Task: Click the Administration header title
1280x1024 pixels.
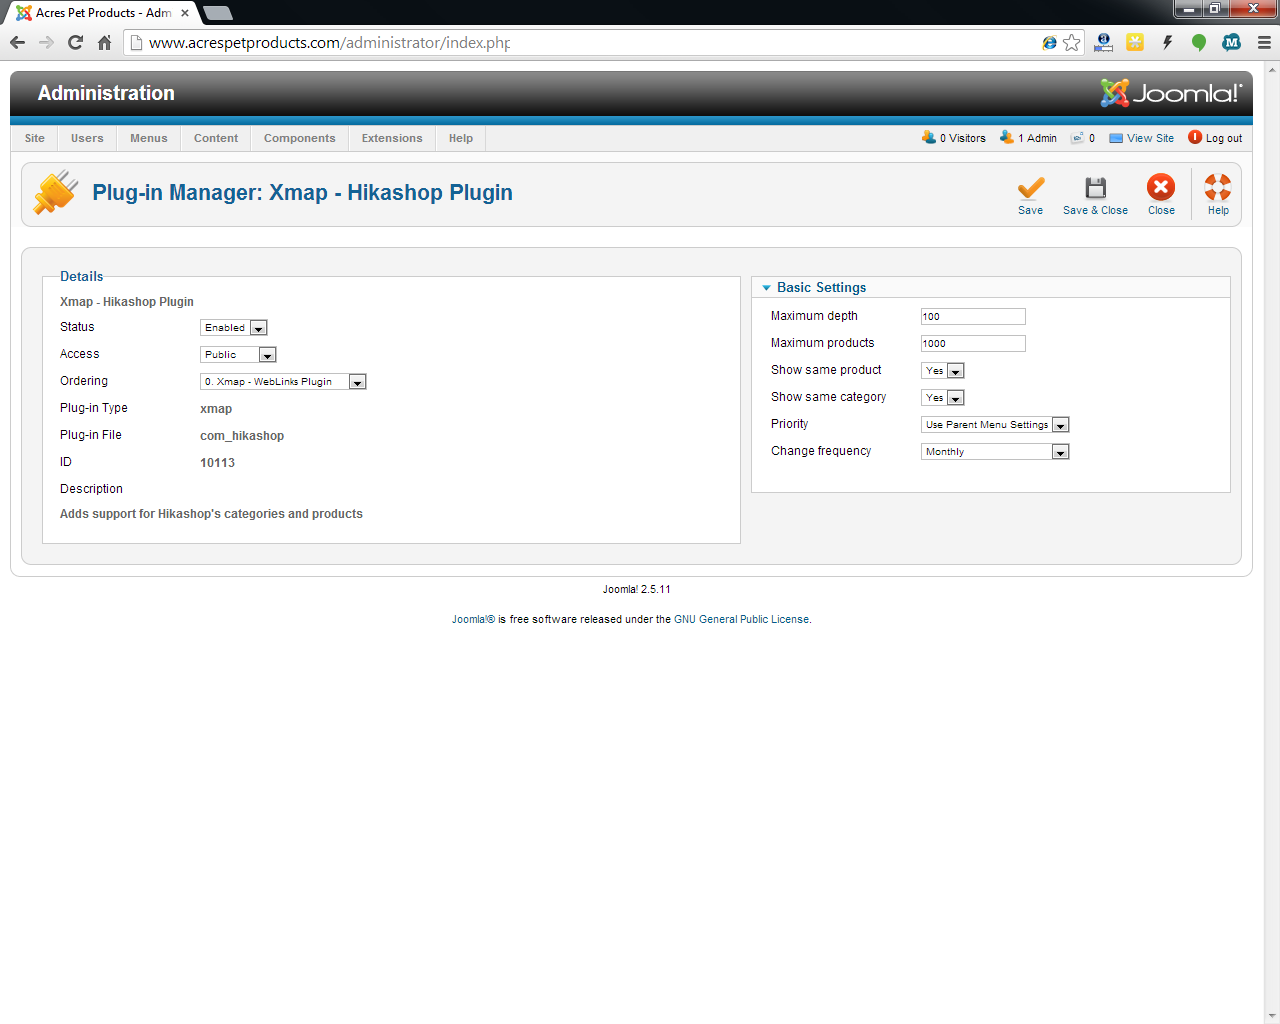Action: pos(106,93)
